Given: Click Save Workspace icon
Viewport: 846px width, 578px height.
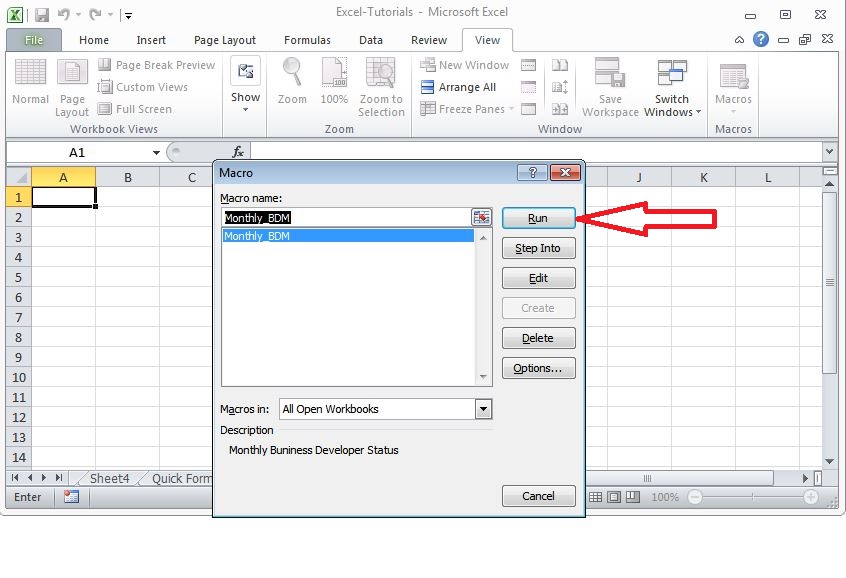Looking at the screenshot, I should [x=610, y=87].
